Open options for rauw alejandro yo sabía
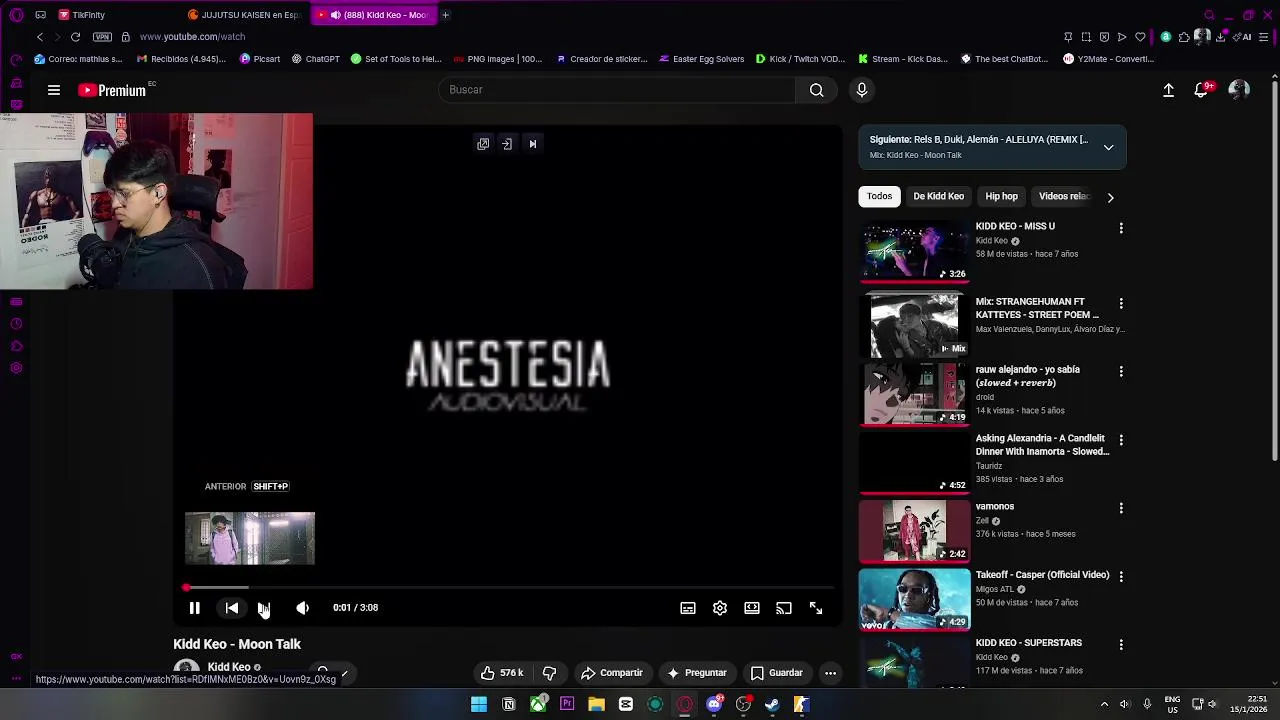The image size is (1280, 720). (1121, 372)
